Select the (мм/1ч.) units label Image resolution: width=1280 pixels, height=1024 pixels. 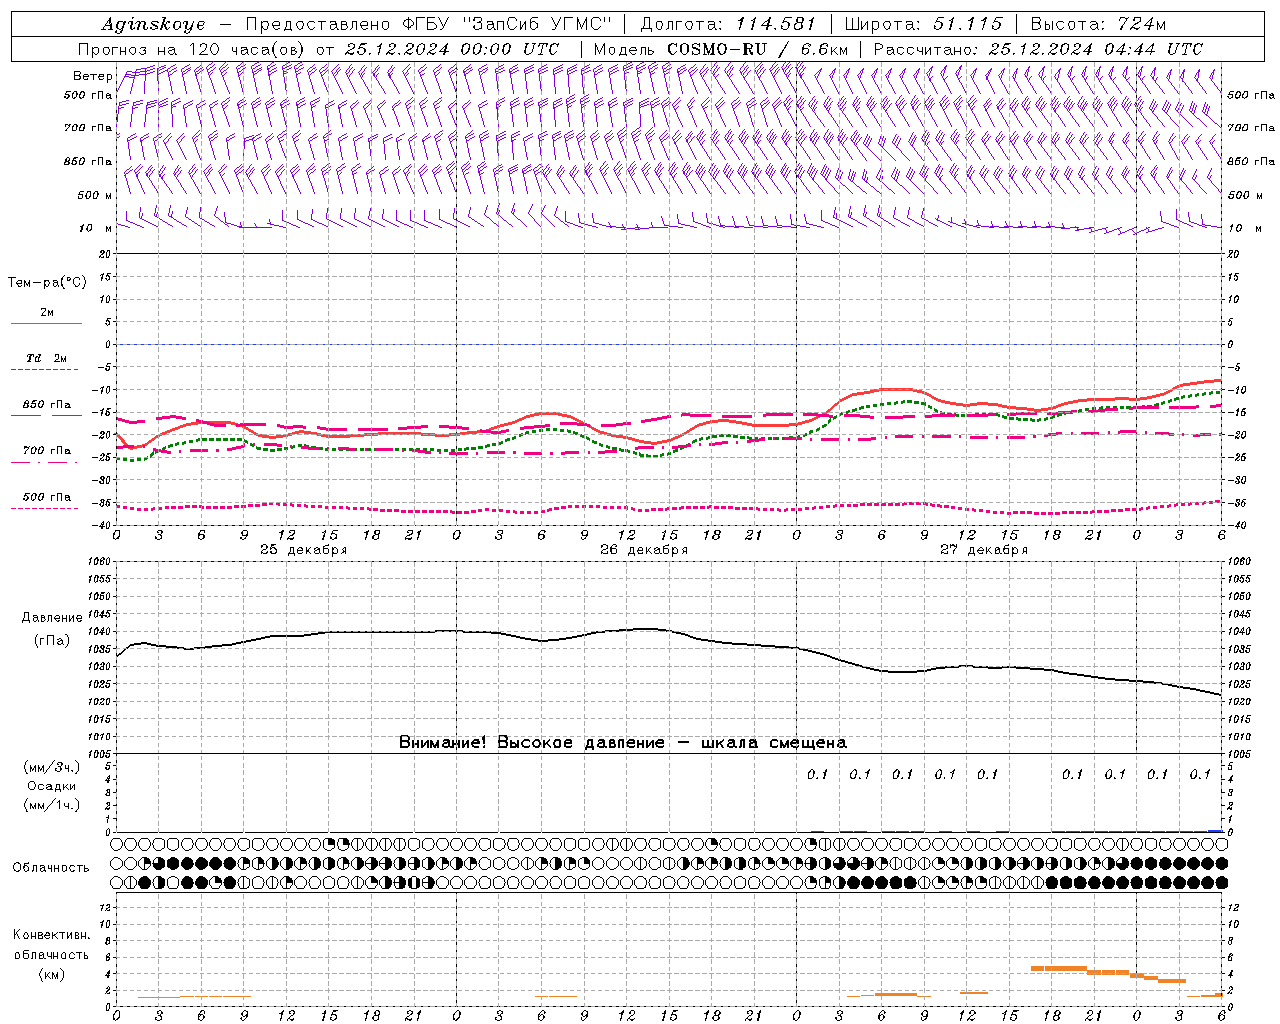[x=52, y=805]
